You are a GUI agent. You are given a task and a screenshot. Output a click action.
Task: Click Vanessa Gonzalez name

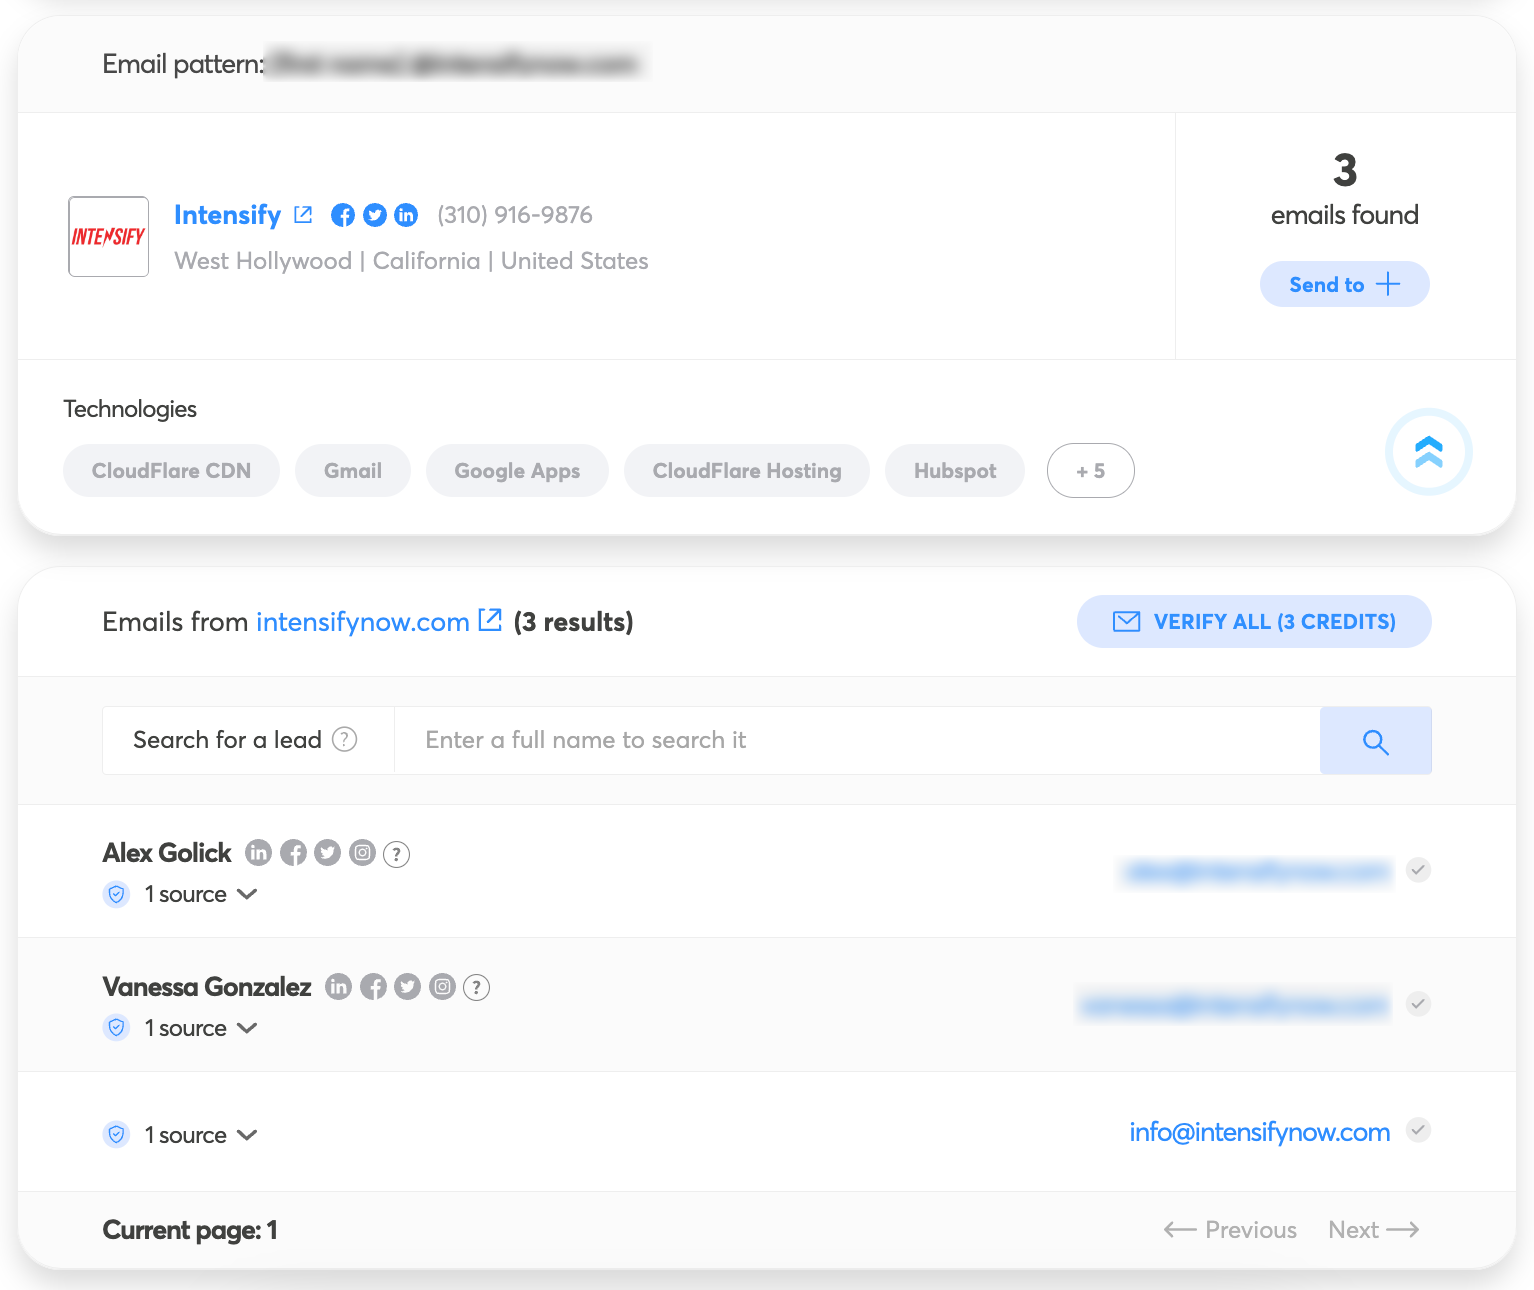[x=207, y=987]
